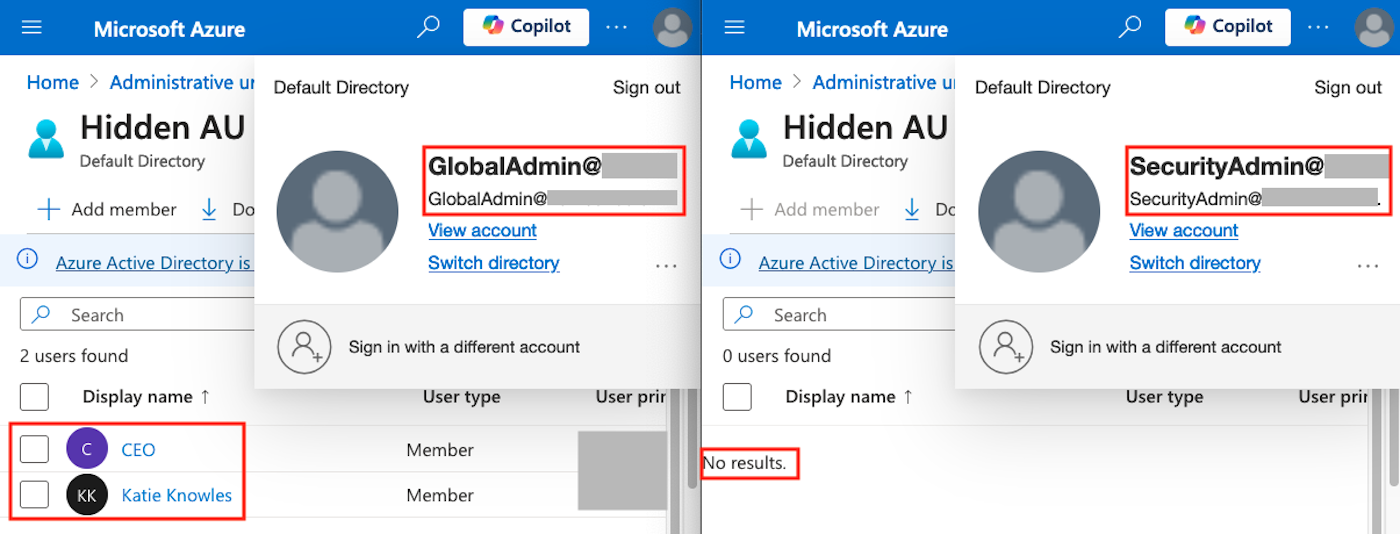
Task: Click the CEO purple avatar icon
Action: click(87, 449)
